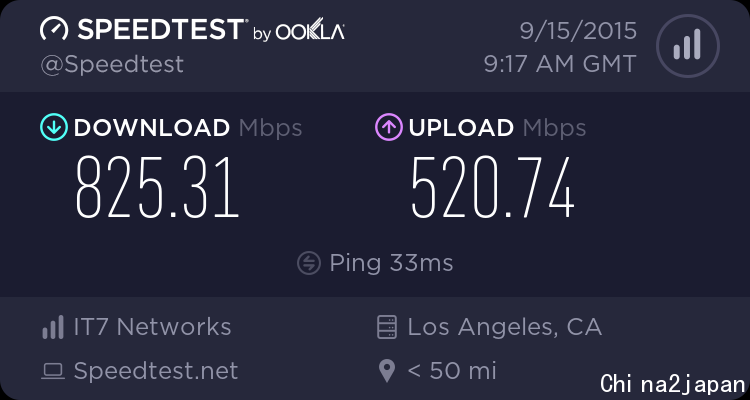The image size is (750, 400).
Task: Click the ISP signal bars icon
Action: (53, 327)
